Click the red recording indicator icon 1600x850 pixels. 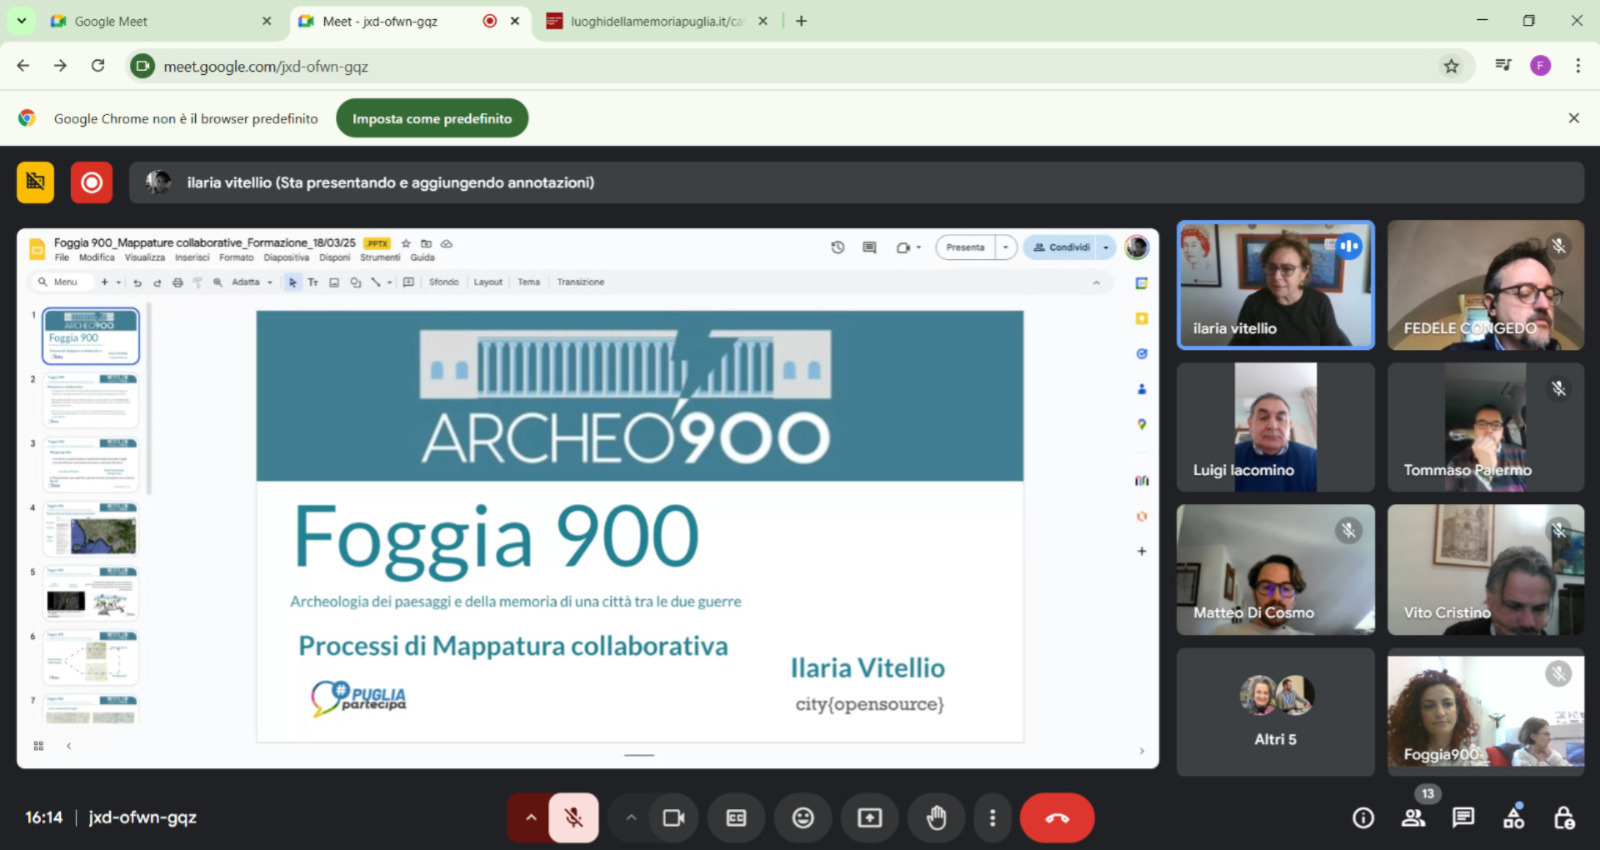[91, 182]
